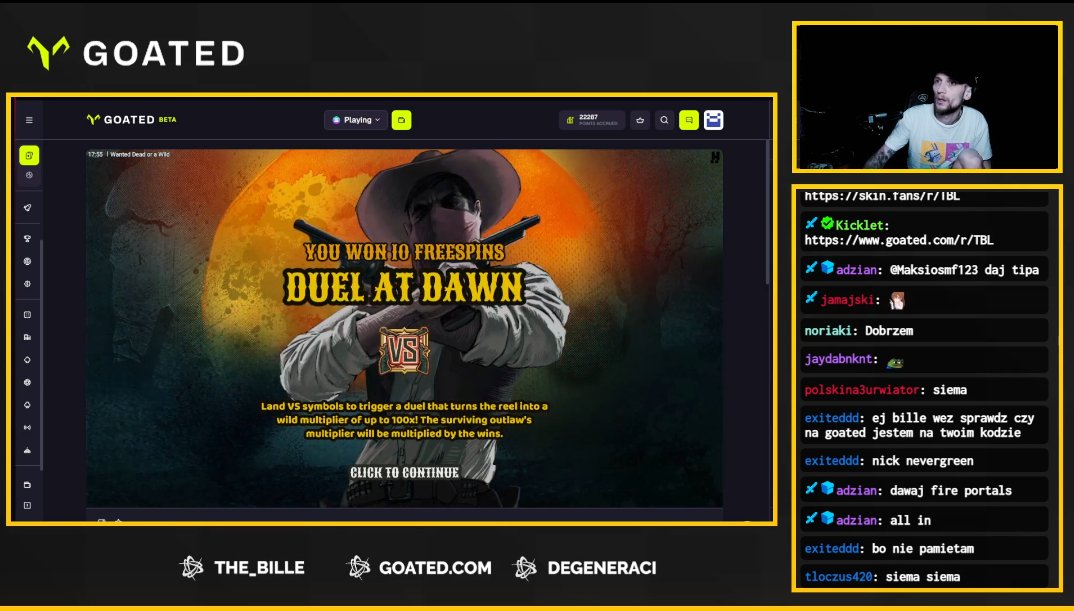Click the jaydabnknt frog emote
The height and width of the screenshot is (611, 1074).
pyautogui.click(x=895, y=361)
